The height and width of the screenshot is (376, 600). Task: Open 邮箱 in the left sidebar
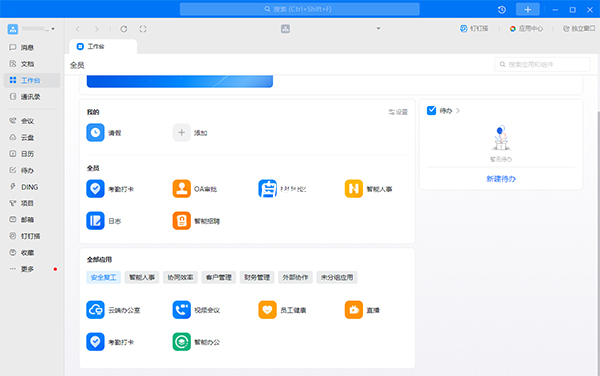coord(27,220)
